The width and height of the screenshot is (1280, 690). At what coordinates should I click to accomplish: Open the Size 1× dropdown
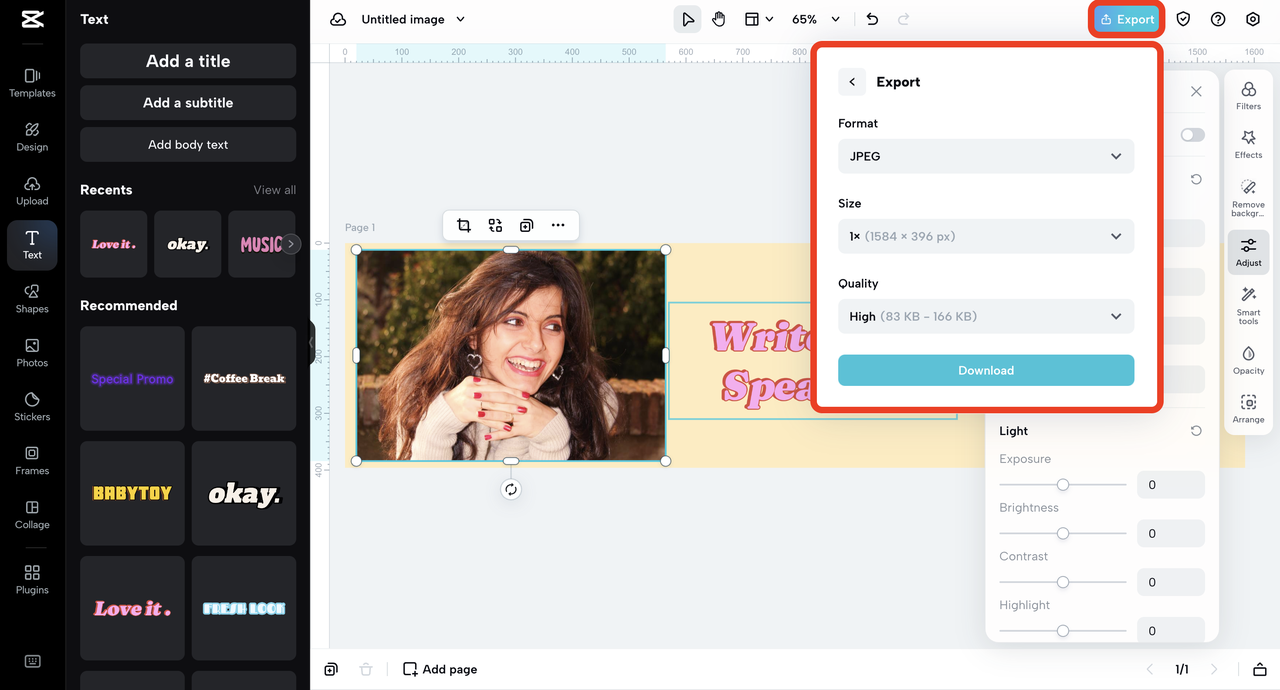pyautogui.click(x=986, y=236)
